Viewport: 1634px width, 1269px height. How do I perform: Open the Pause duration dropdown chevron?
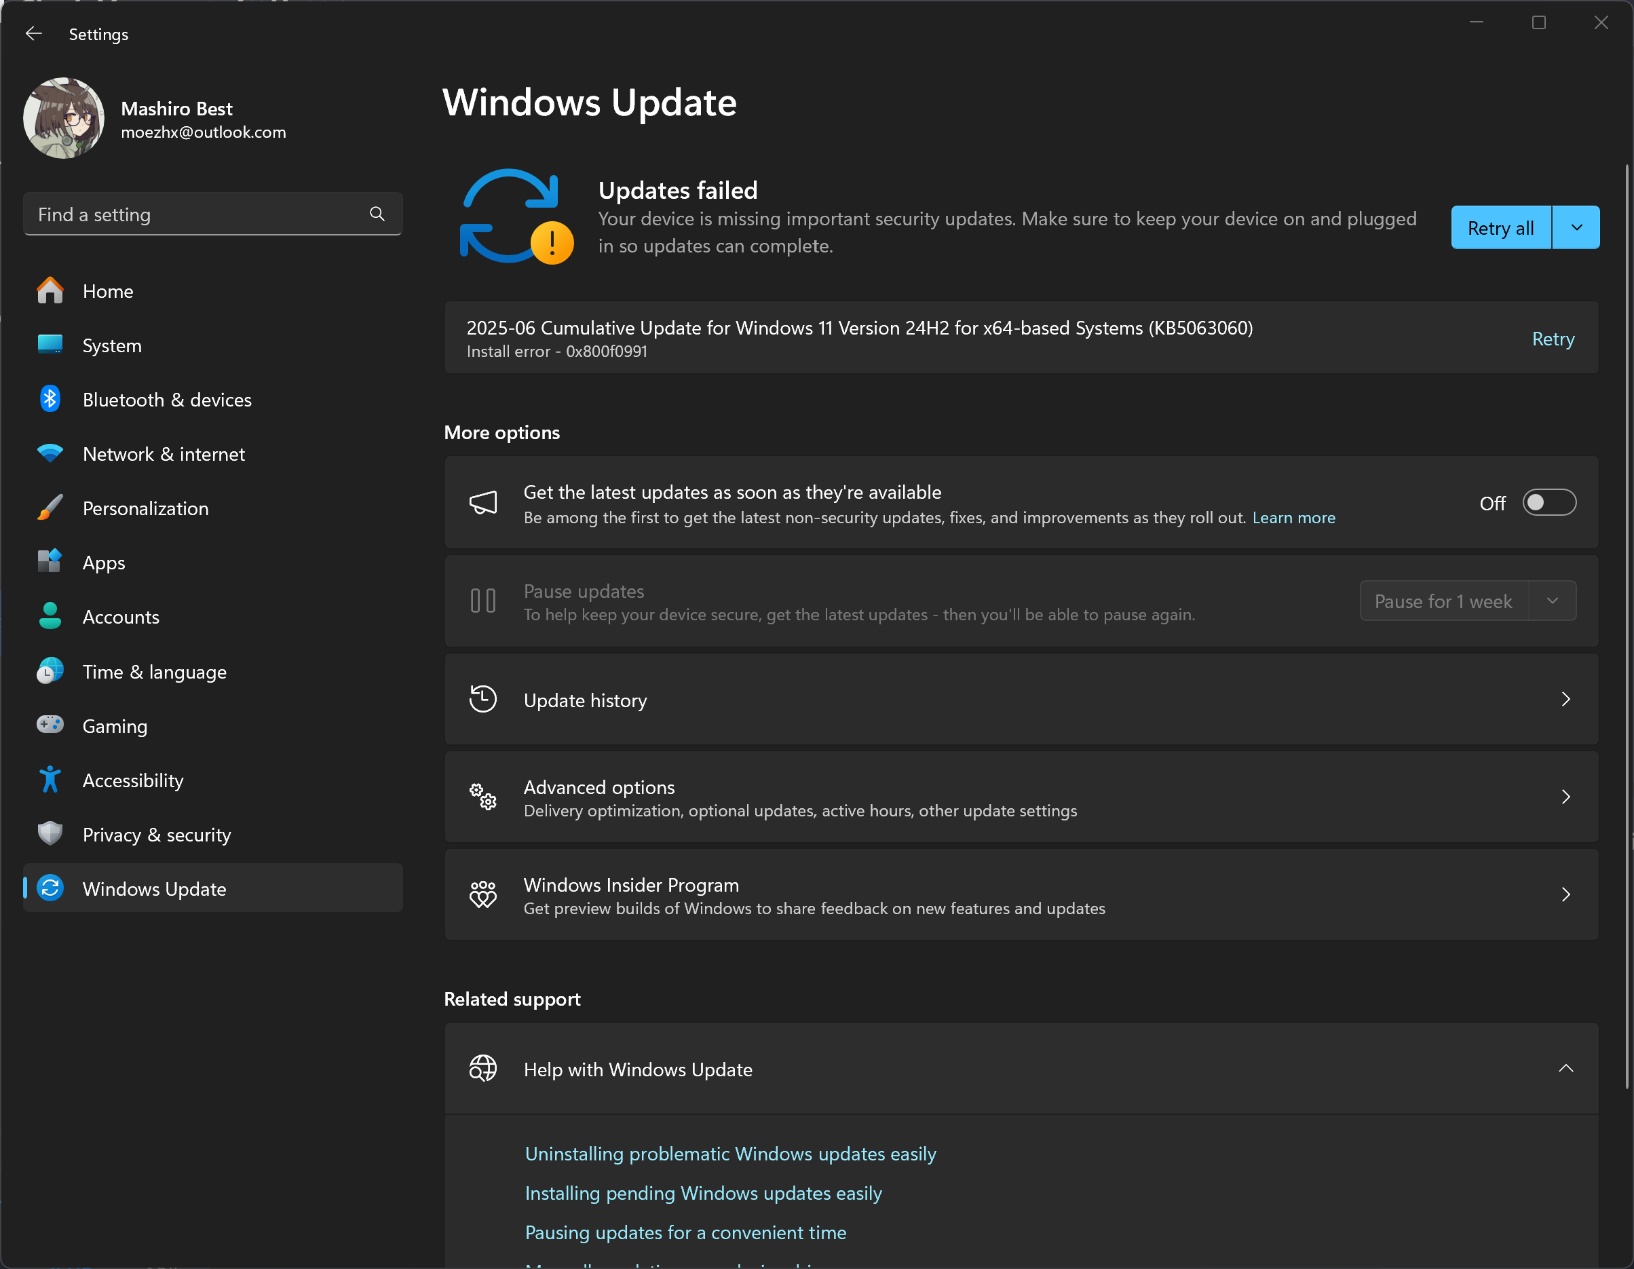1553,600
